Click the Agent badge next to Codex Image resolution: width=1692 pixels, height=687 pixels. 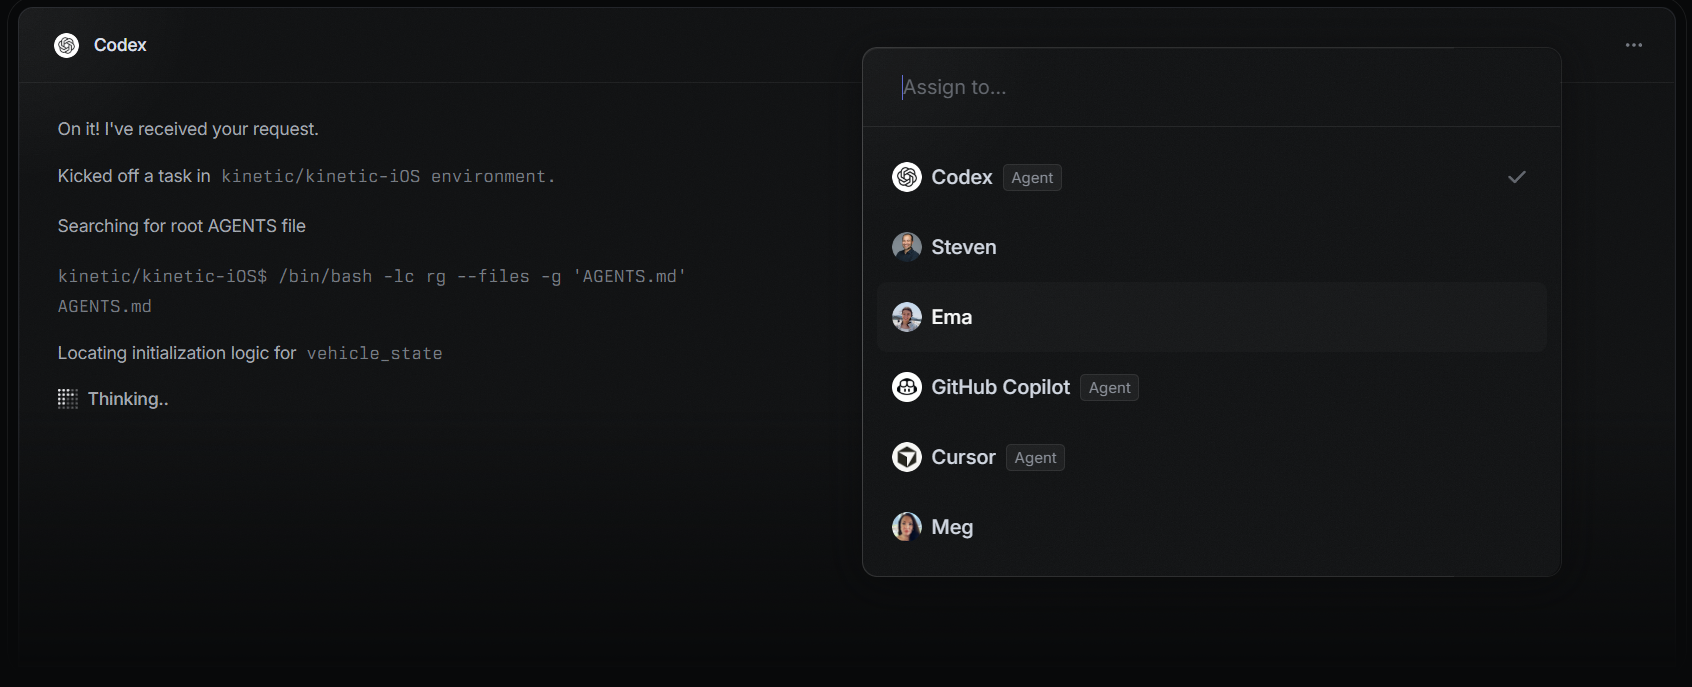pos(1032,177)
